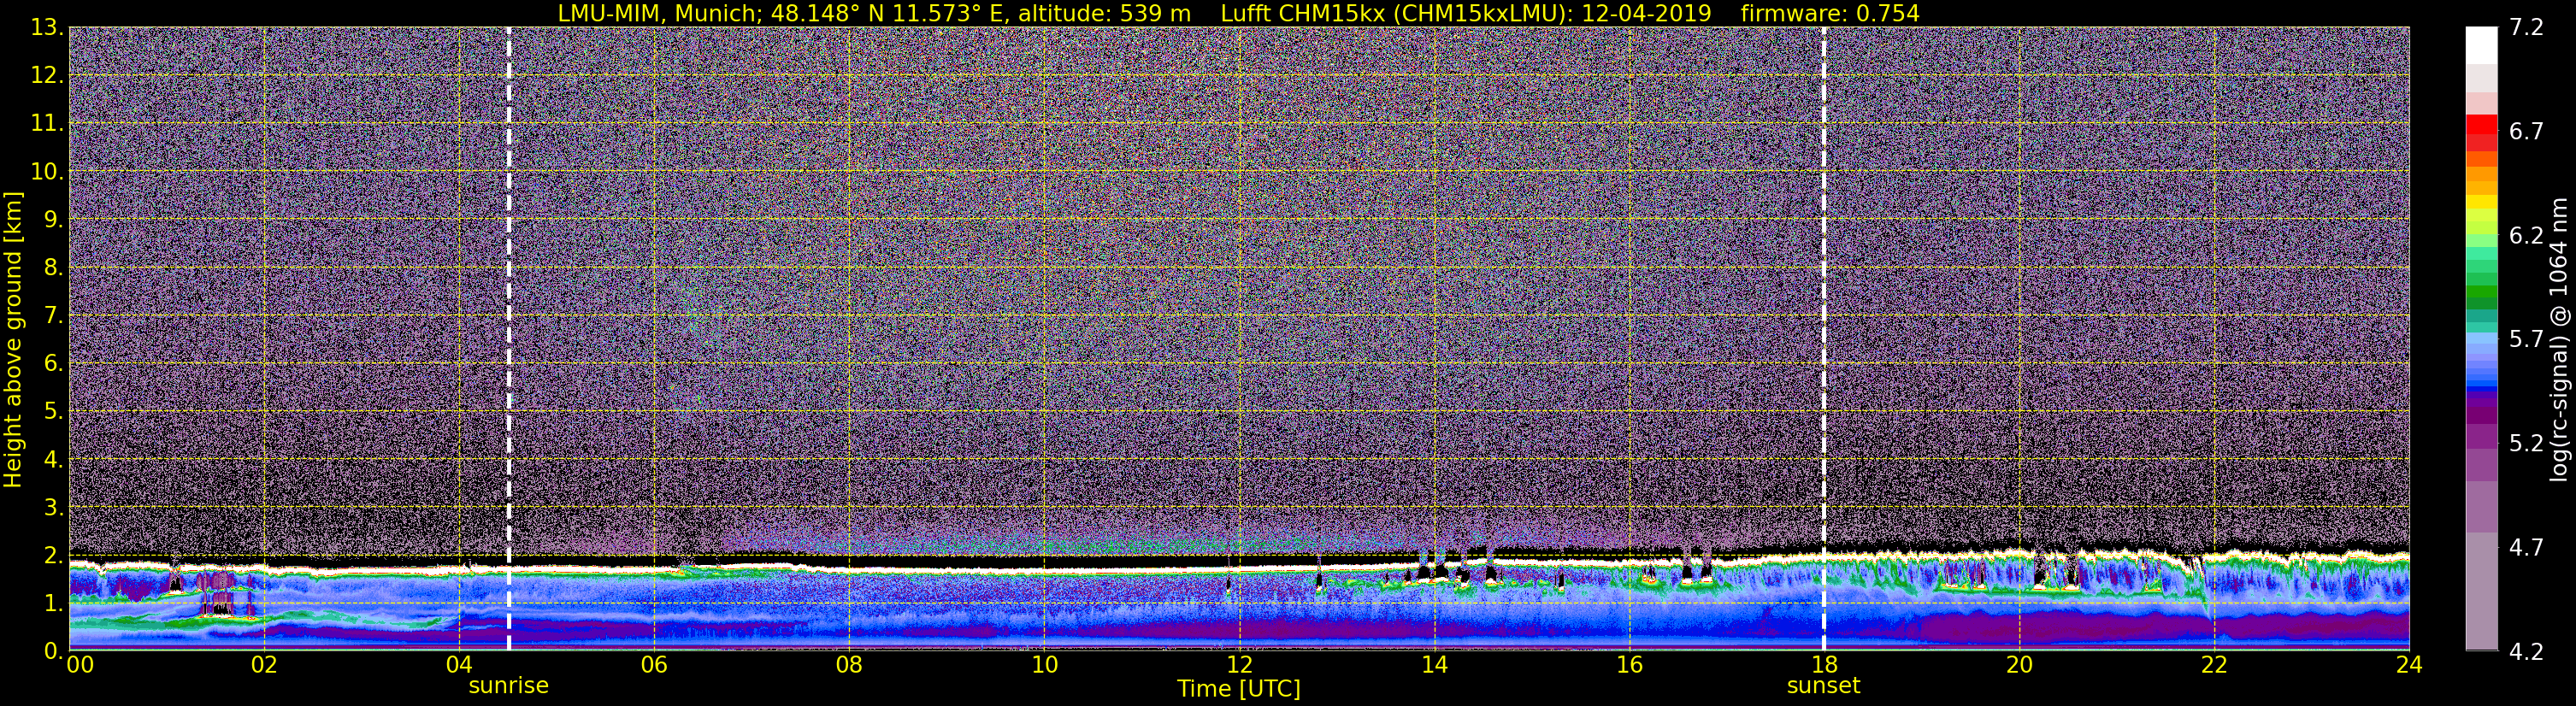Screen dimensions: 2576x706
Task: Click the y-axis tick label '3.'
Action: click(x=53, y=507)
